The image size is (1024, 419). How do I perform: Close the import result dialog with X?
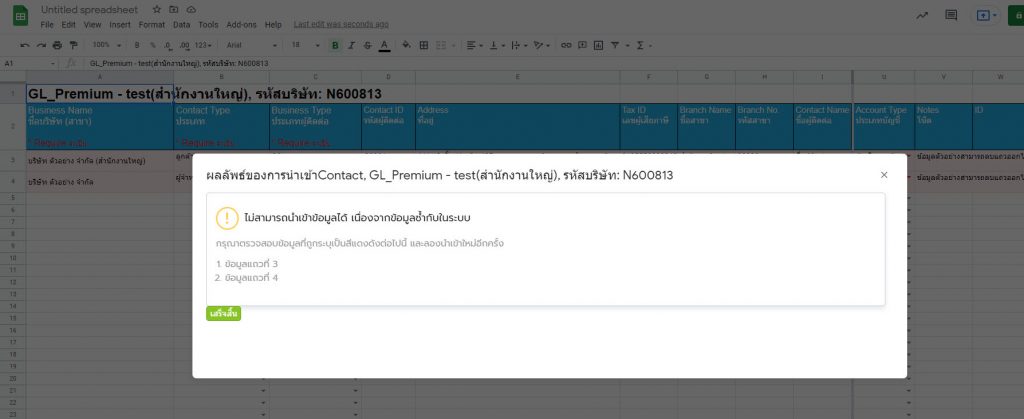click(884, 175)
